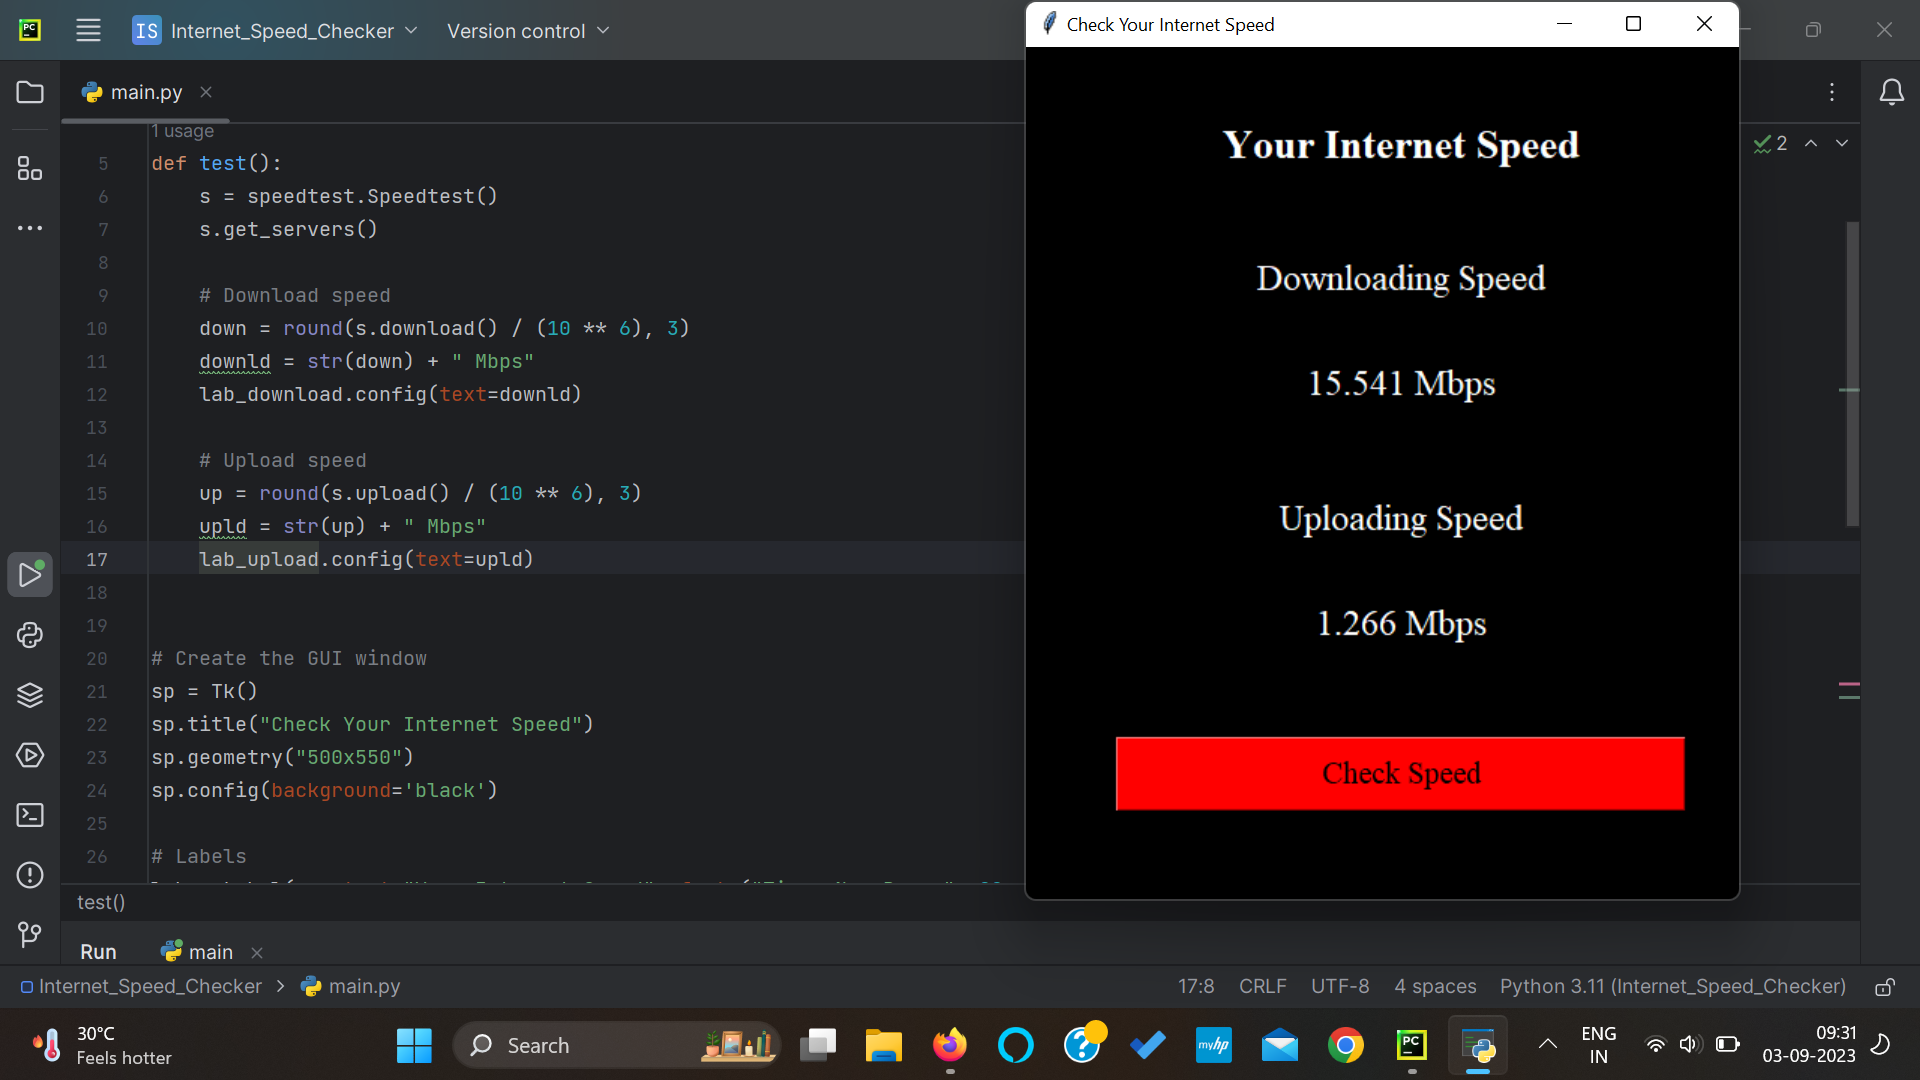Open the Run tool window icon
This screenshot has height=1080, width=1920.
point(30,575)
